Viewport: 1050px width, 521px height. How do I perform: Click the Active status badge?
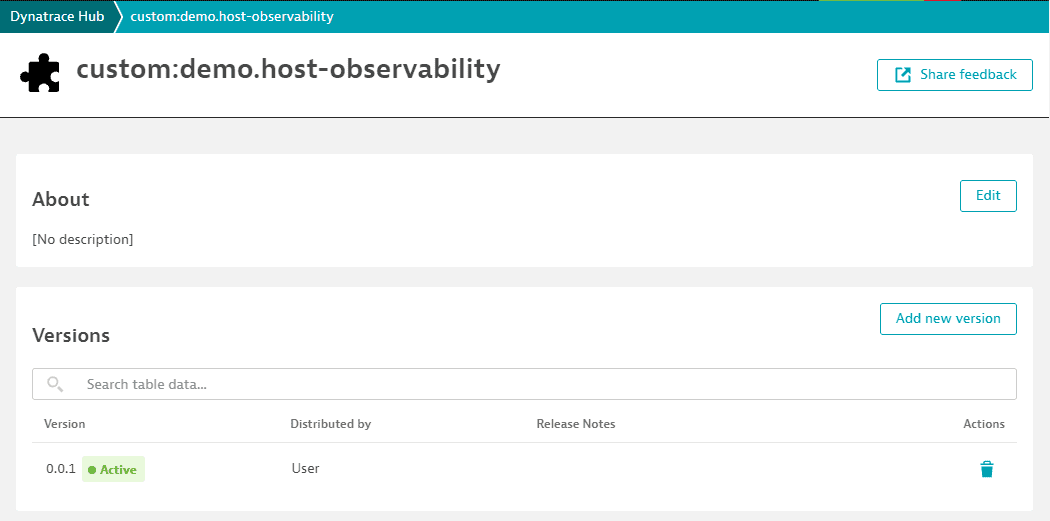(x=113, y=469)
